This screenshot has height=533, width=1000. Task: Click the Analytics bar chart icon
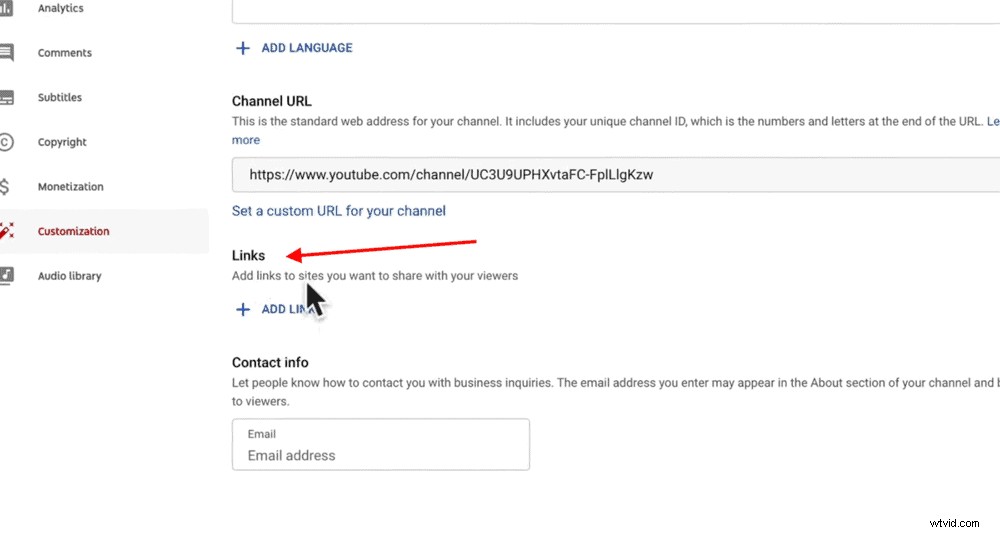6,9
